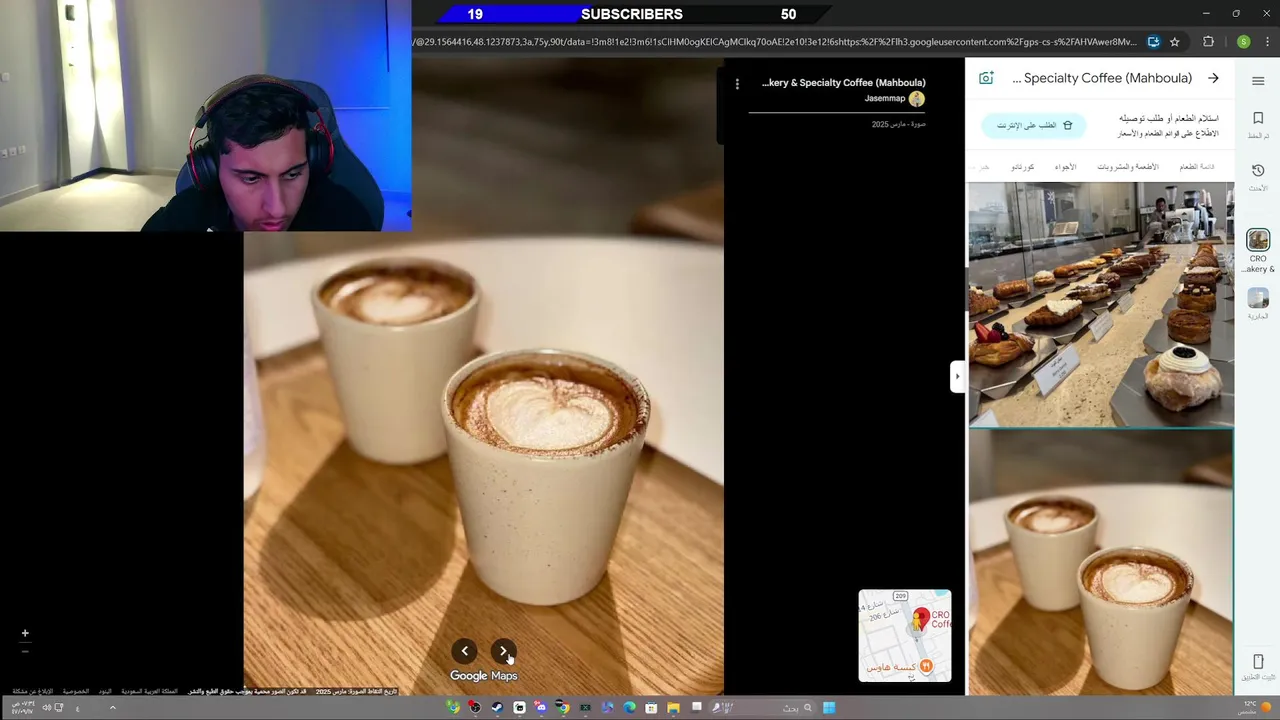The width and height of the screenshot is (1280, 720).
Task: Select the food menu category tab
Action: (x=1197, y=167)
